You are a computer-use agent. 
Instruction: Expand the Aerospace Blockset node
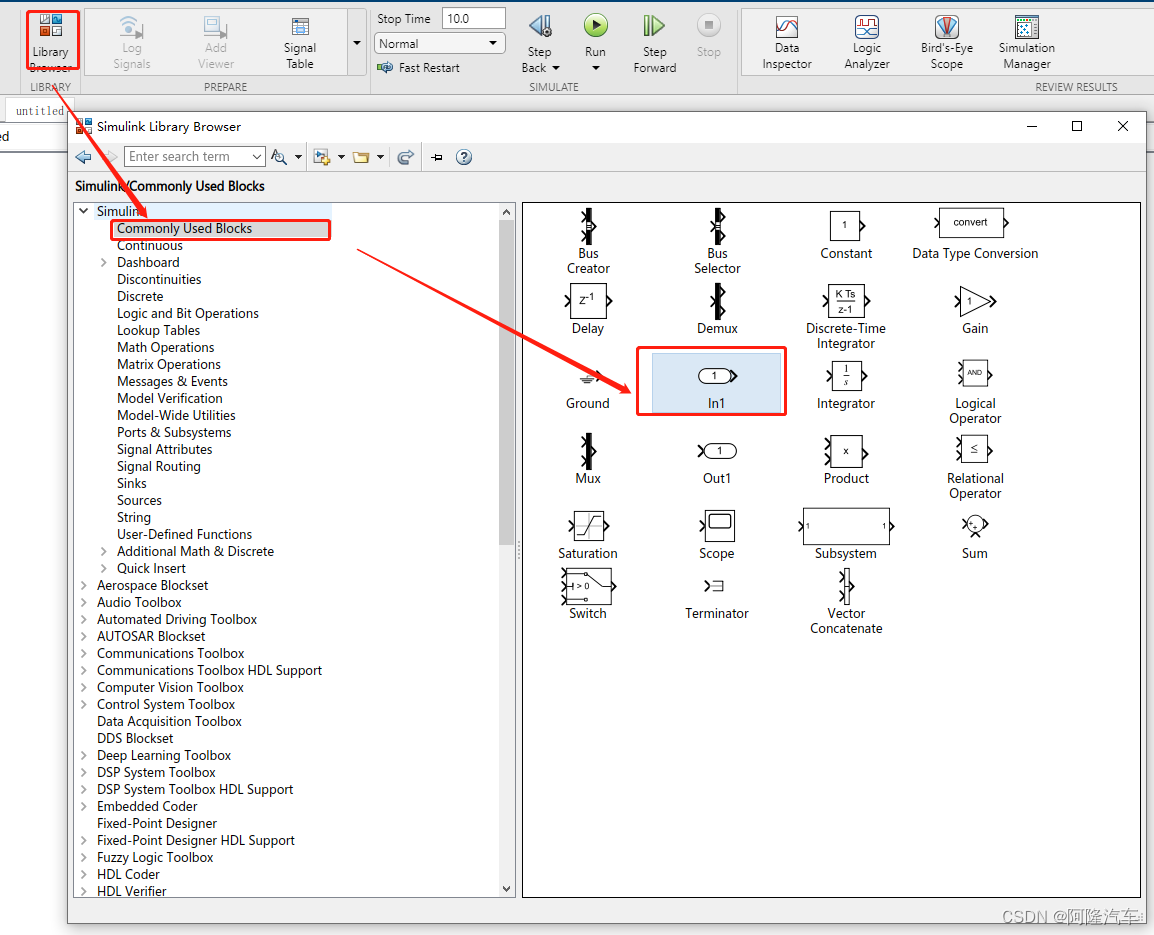point(84,585)
